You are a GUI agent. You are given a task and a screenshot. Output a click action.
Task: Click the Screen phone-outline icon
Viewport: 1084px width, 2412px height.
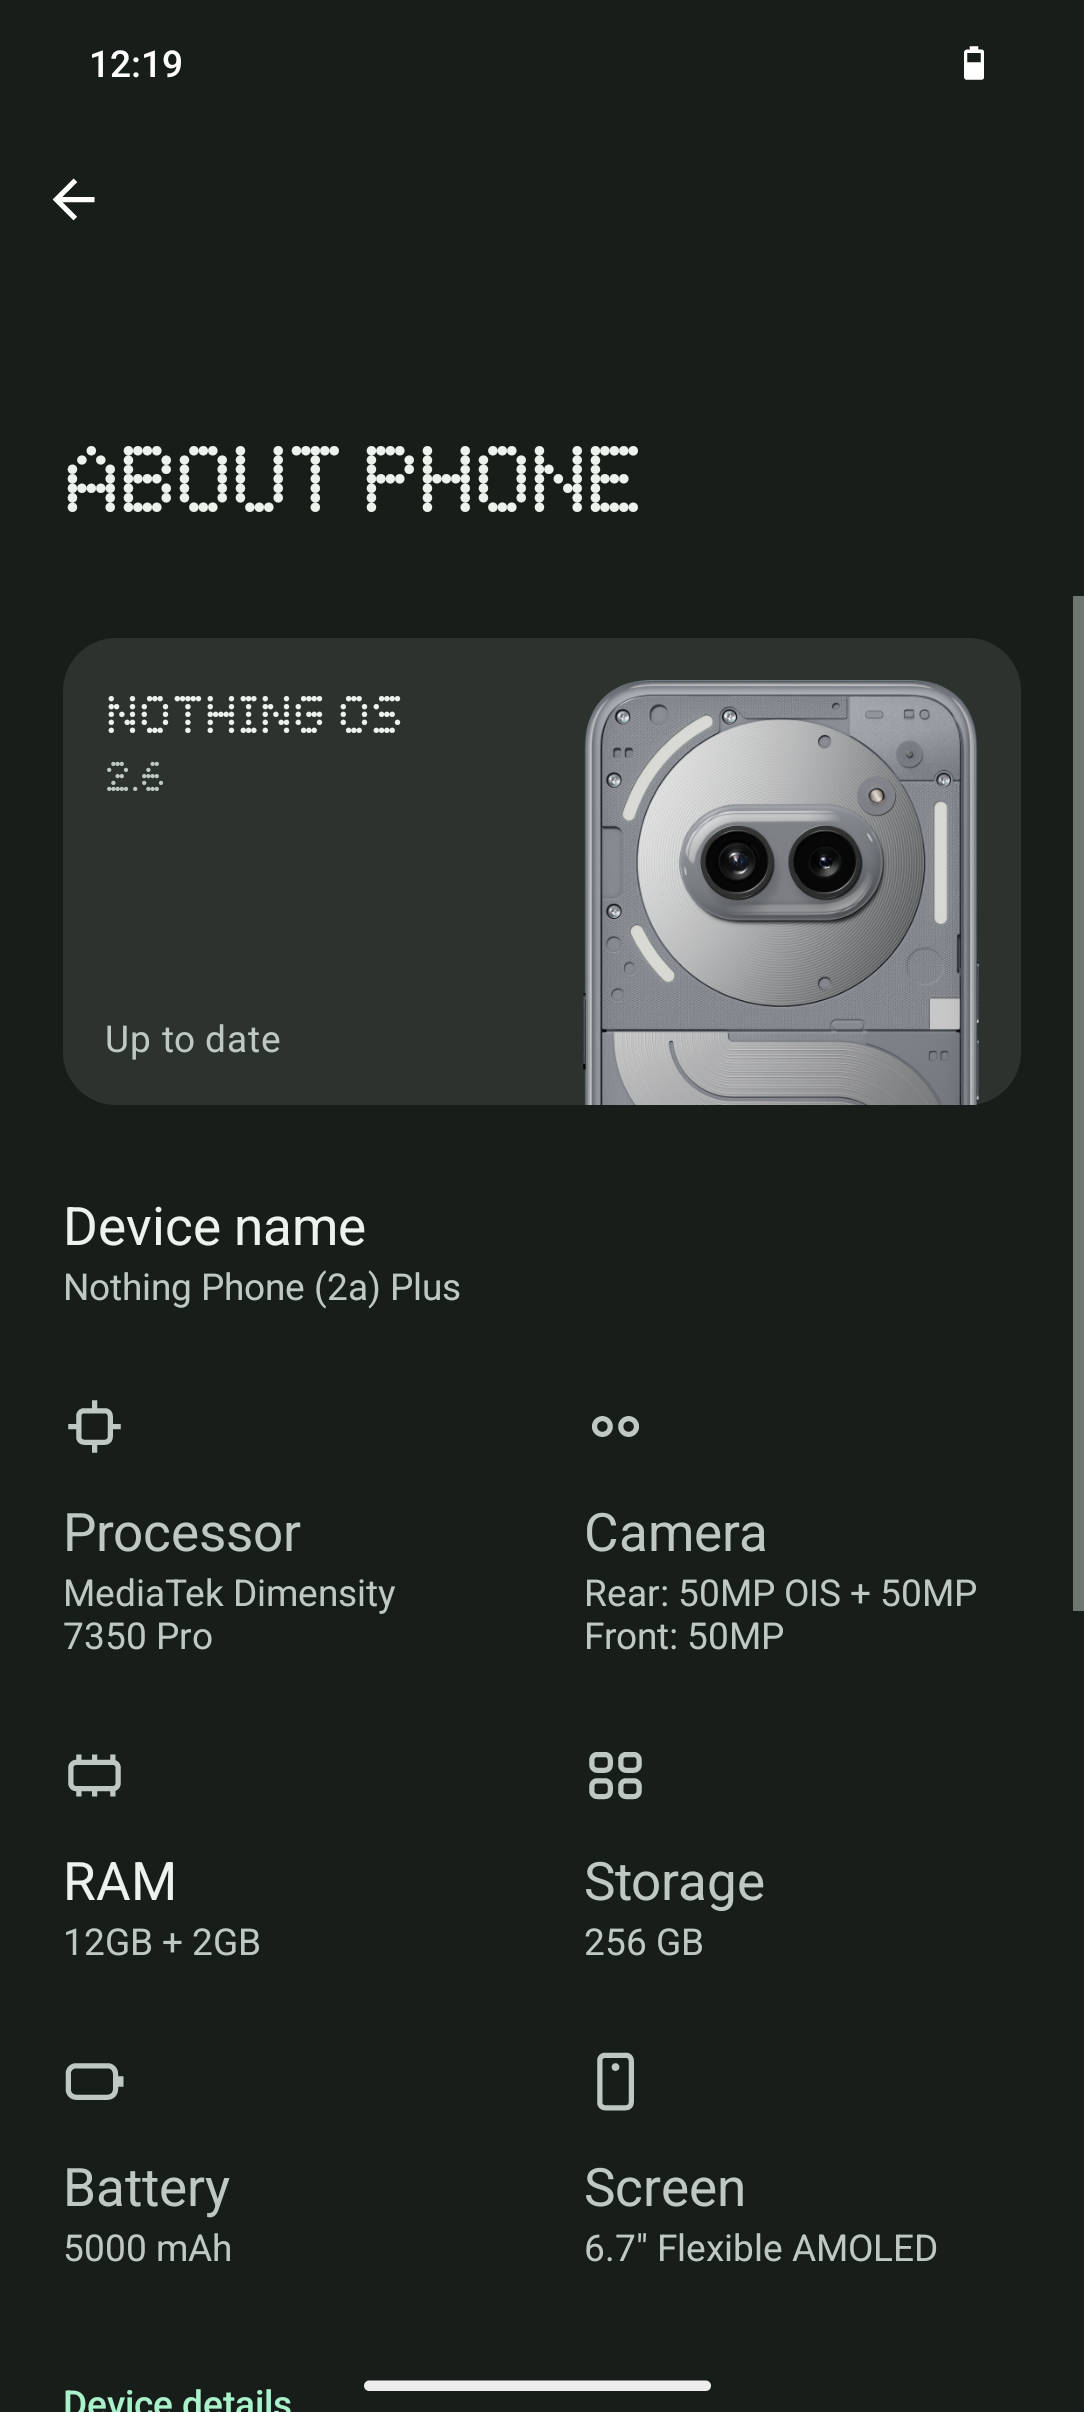(615, 2083)
